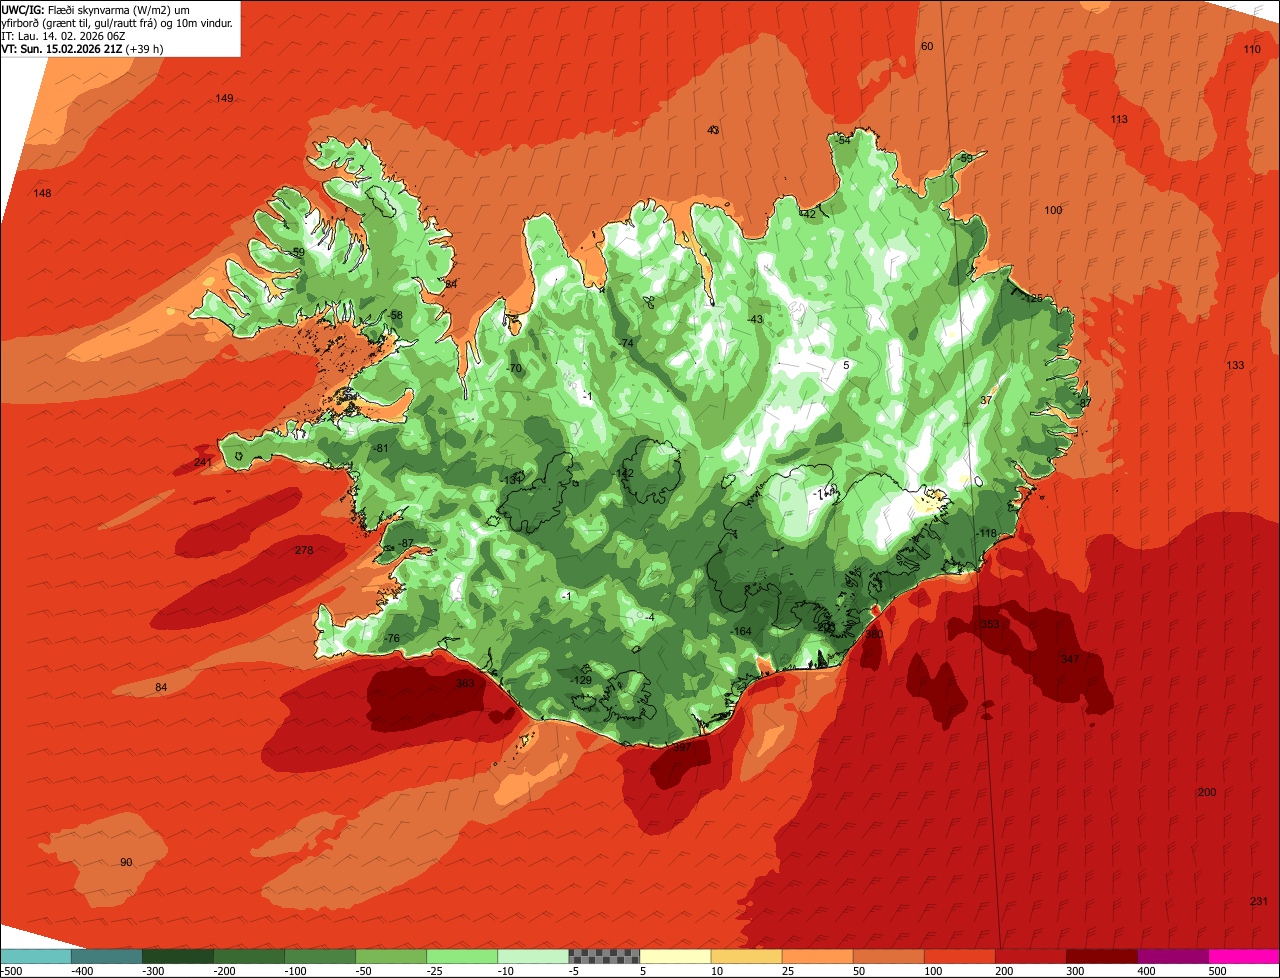Image resolution: width=1280 pixels, height=978 pixels.
Task: Click the map value 231
Action: click(1259, 902)
